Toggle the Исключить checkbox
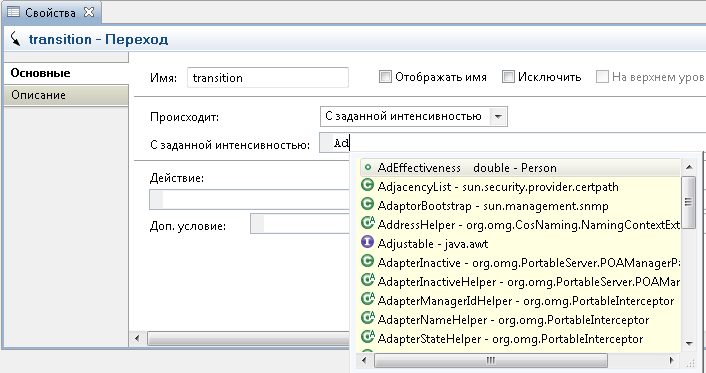Viewport: 706px width, 373px height. click(x=508, y=77)
